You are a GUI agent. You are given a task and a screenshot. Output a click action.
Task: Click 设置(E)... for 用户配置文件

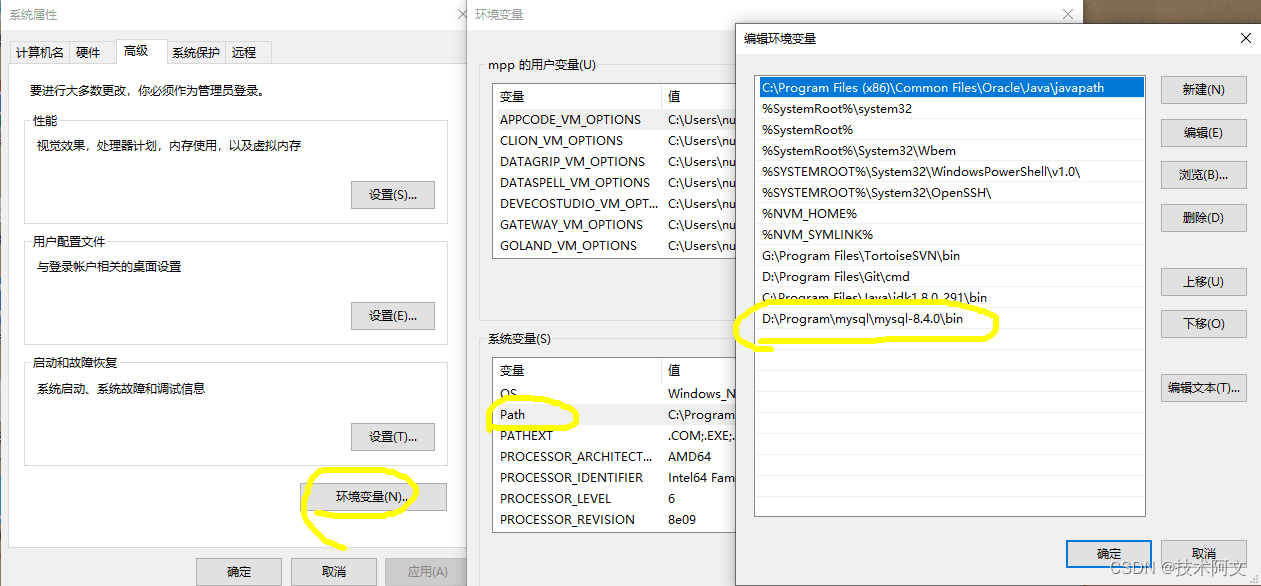point(393,316)
